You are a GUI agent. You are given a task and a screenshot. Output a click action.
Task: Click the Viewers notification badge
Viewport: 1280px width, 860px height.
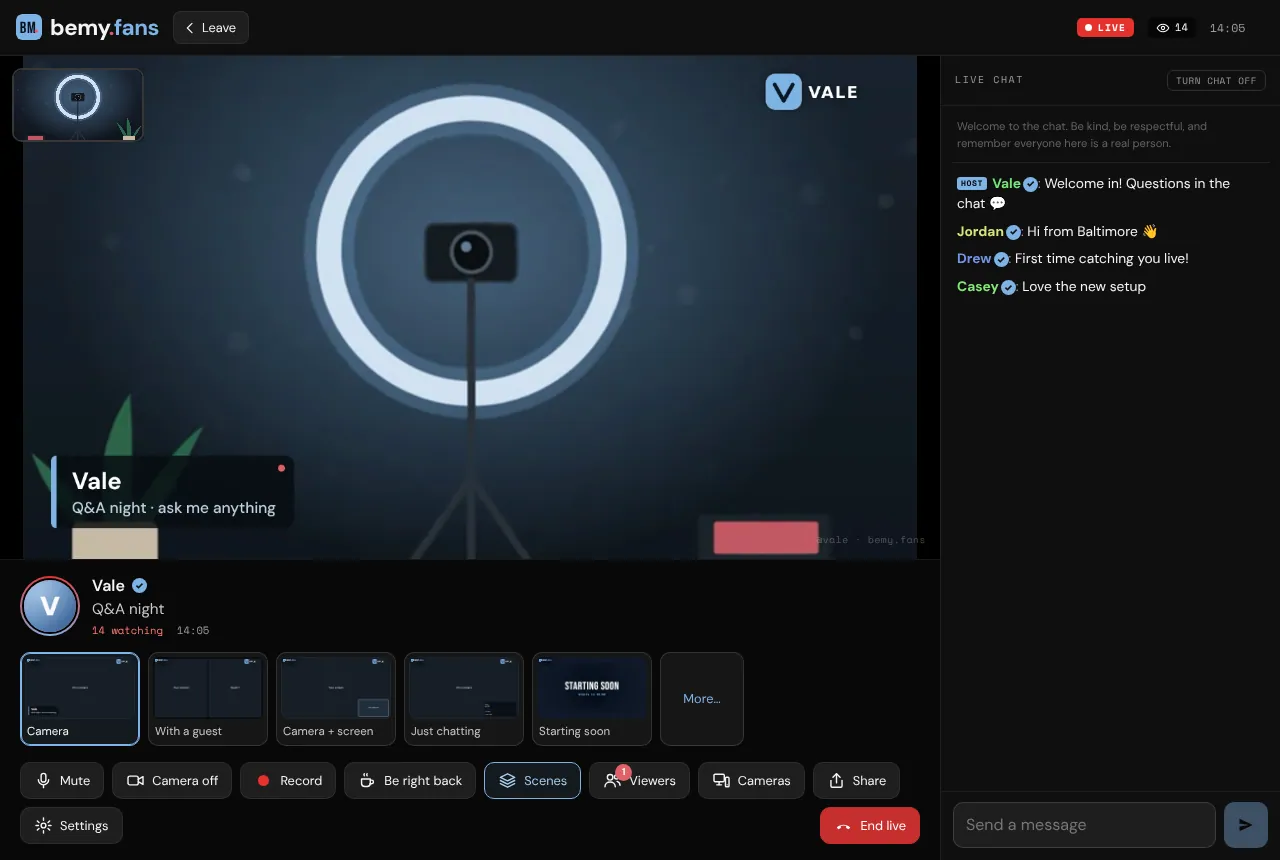623,772
